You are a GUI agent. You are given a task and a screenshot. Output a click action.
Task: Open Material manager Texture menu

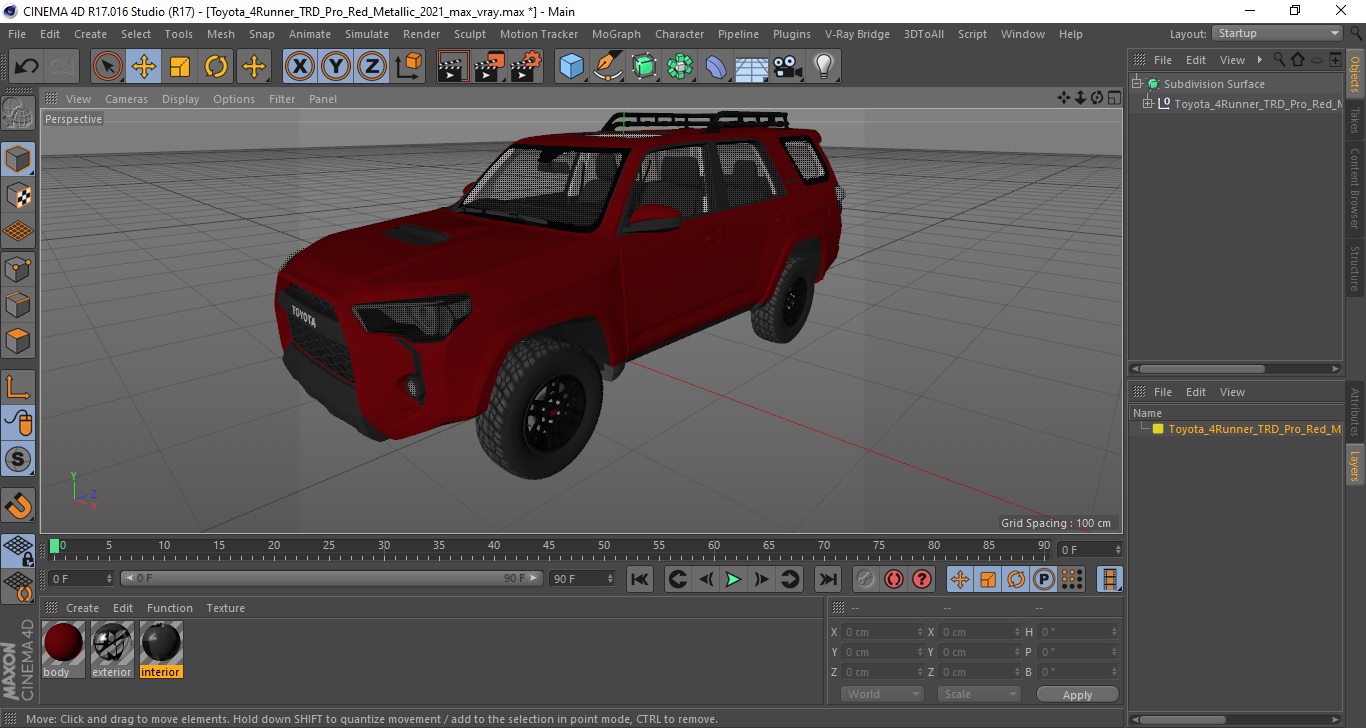click(225, 608)
